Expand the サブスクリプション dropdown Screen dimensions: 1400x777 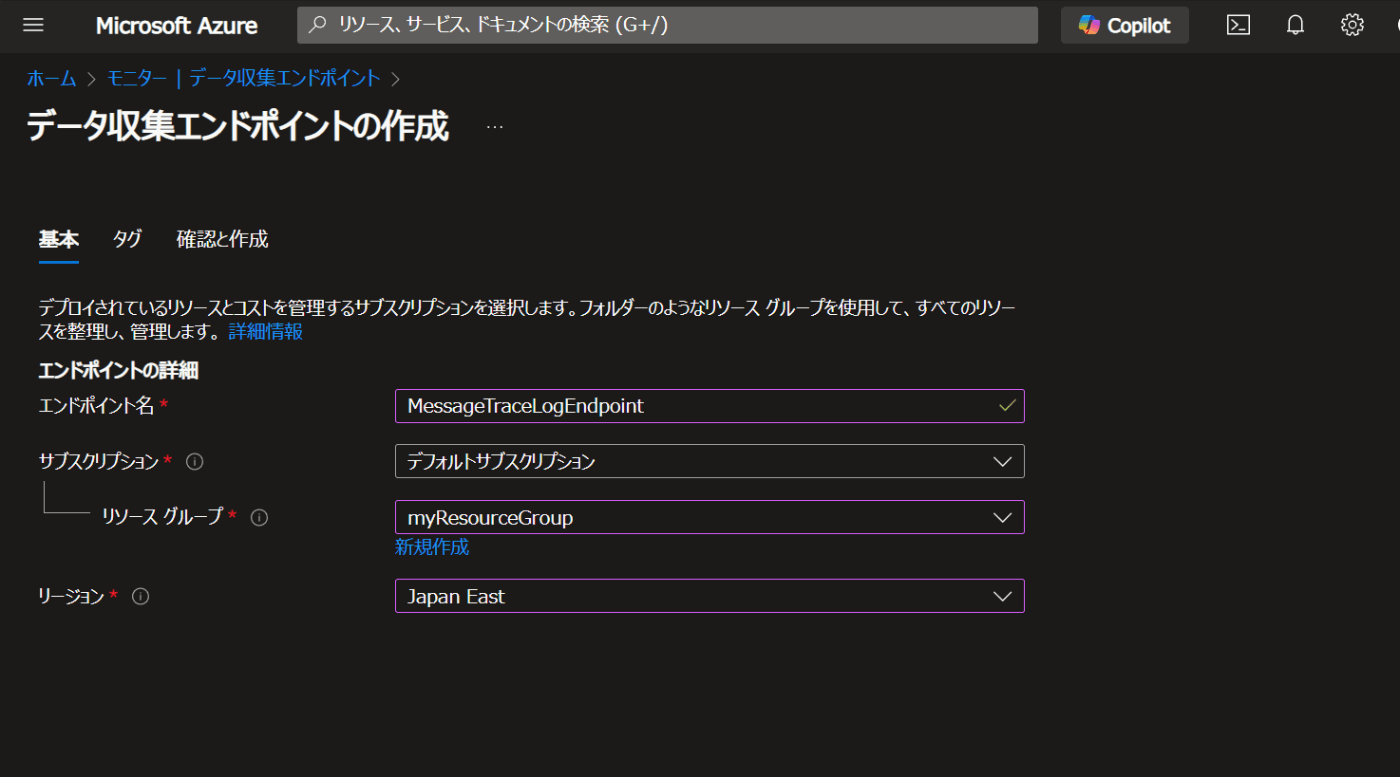(x=710, y=461)
